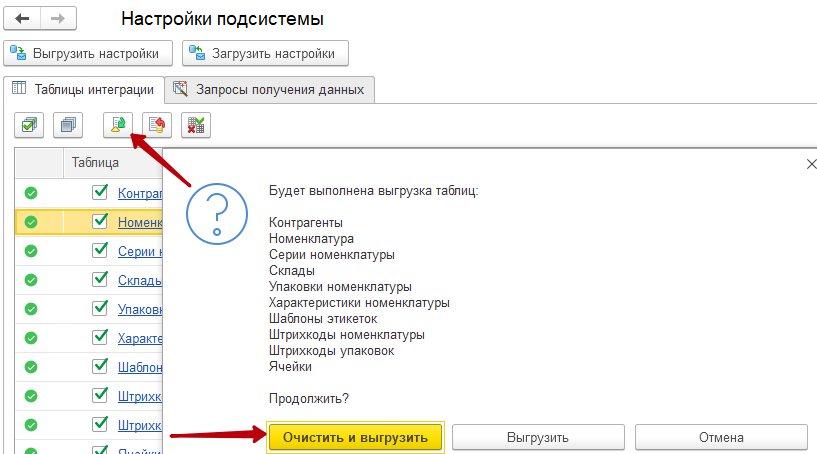The width and height of the screenshot is (817, 454).
Task: Open the Склады table link
Action: [x=140, y=280]
